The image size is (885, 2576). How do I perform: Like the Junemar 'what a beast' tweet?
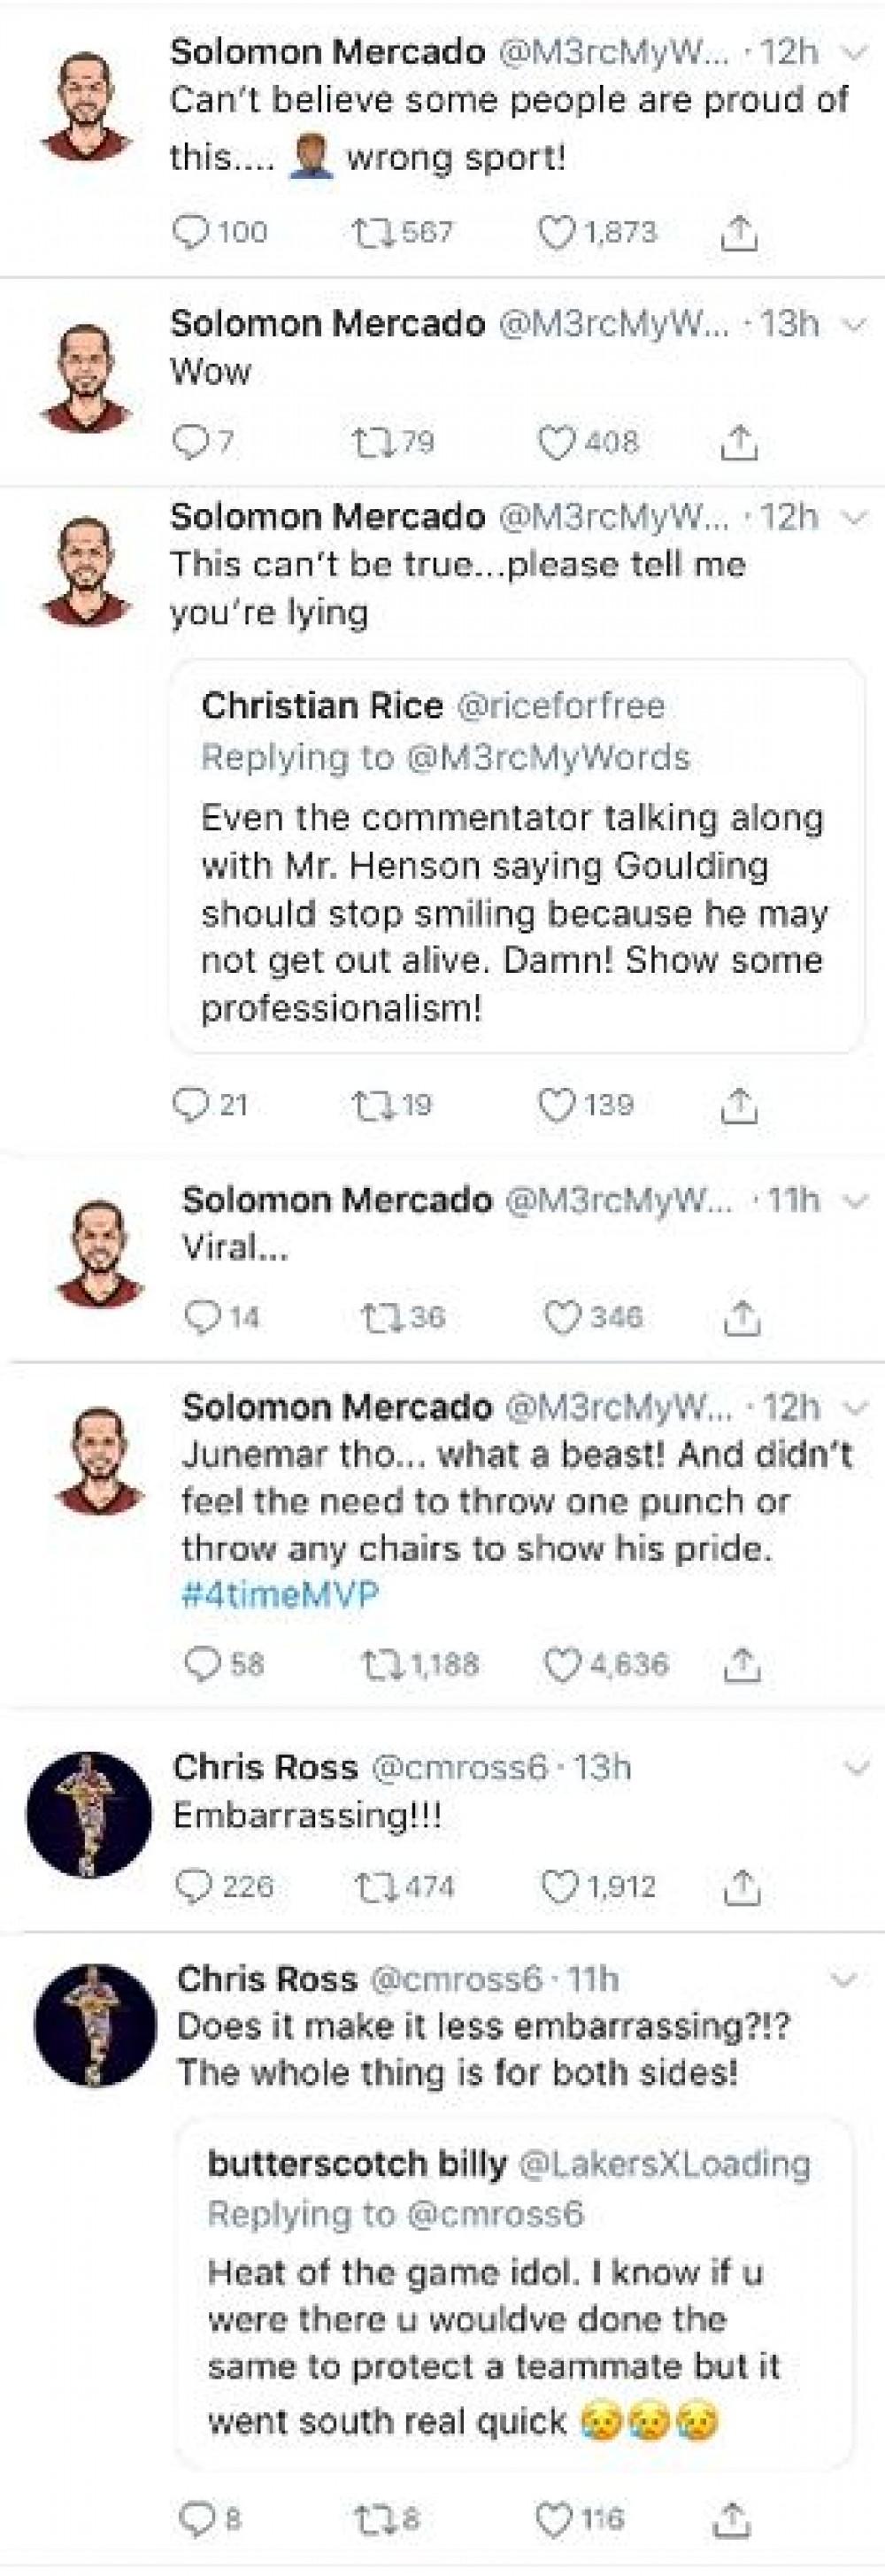[x=562, y=1663]
